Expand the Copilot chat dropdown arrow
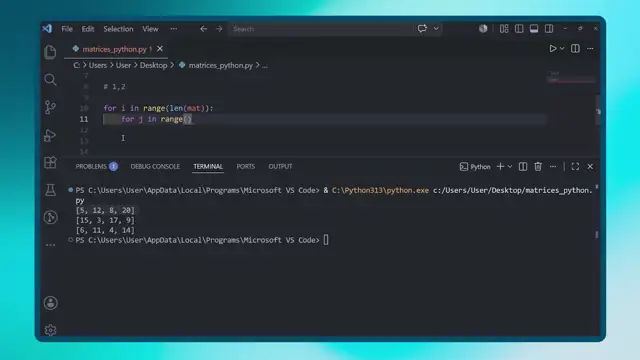 (x=436, y=29)
